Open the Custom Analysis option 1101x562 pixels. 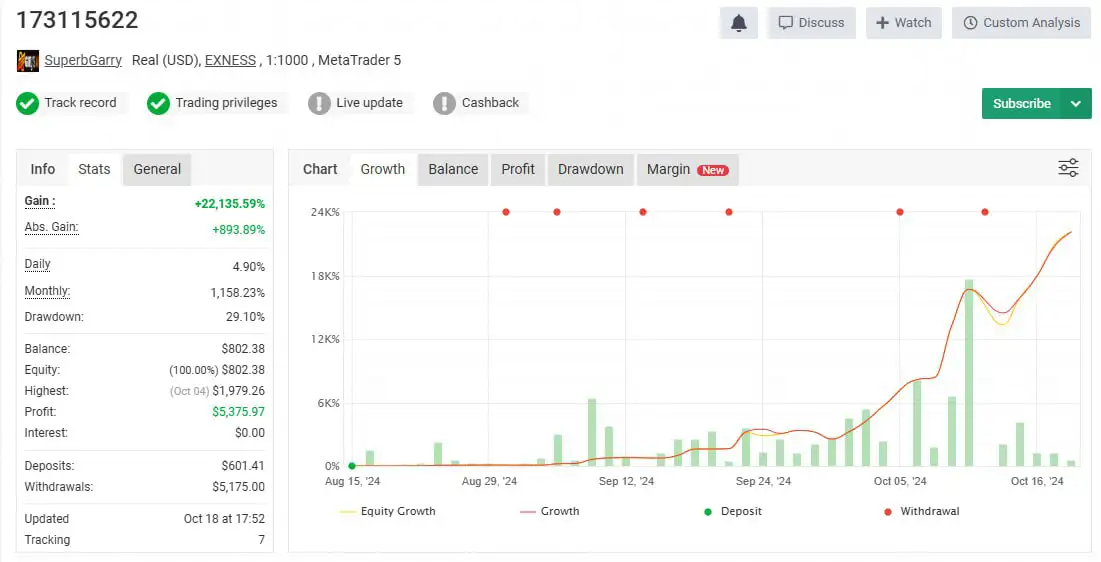(x=1021, y=23)
